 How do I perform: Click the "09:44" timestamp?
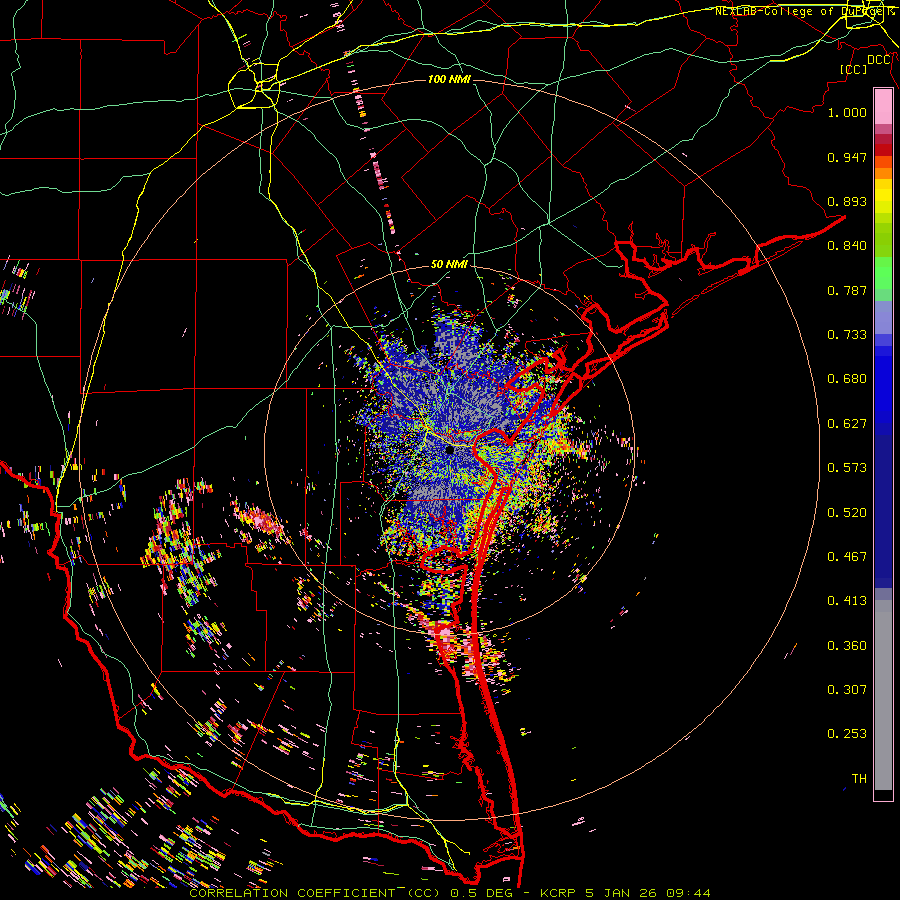(x=688, y=893)
